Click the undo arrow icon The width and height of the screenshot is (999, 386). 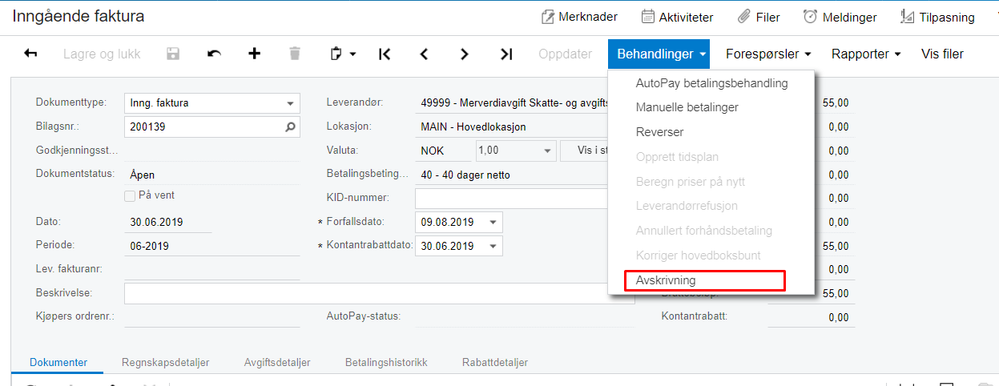click(x=214, y=54)
